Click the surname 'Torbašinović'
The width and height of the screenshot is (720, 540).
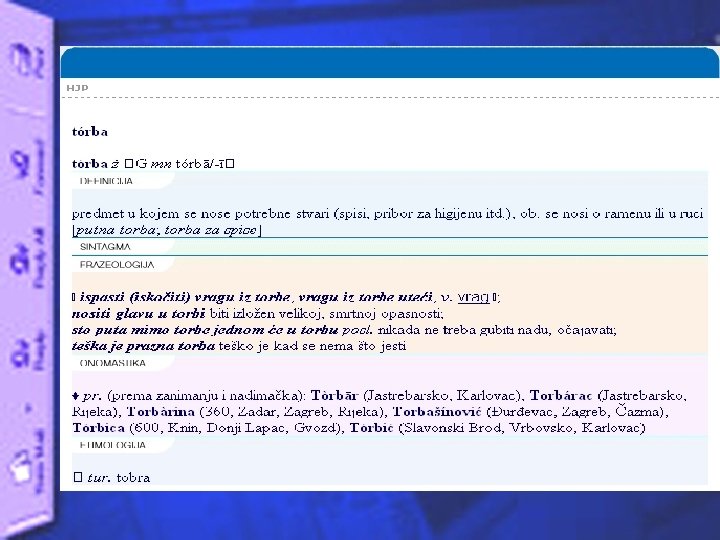(437, 411)
